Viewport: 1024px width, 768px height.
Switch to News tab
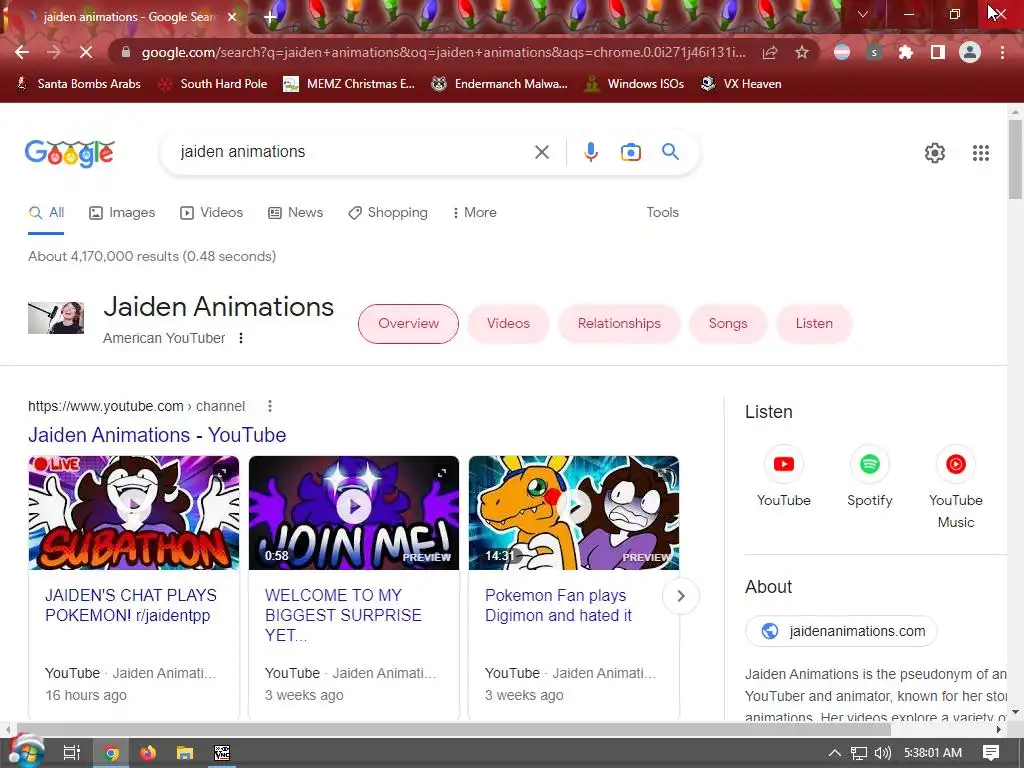click(x=296, y=212)
